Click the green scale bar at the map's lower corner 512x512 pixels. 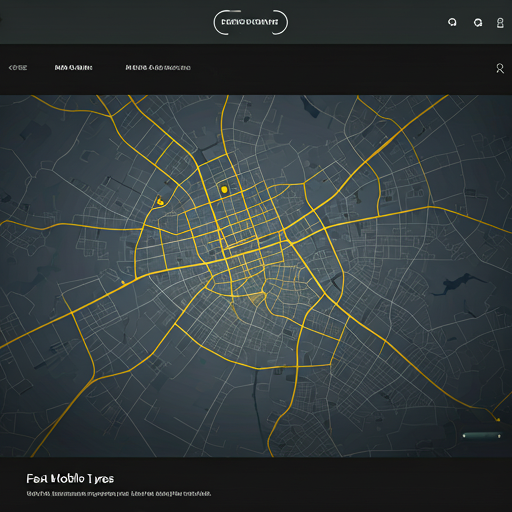point(482,435)
